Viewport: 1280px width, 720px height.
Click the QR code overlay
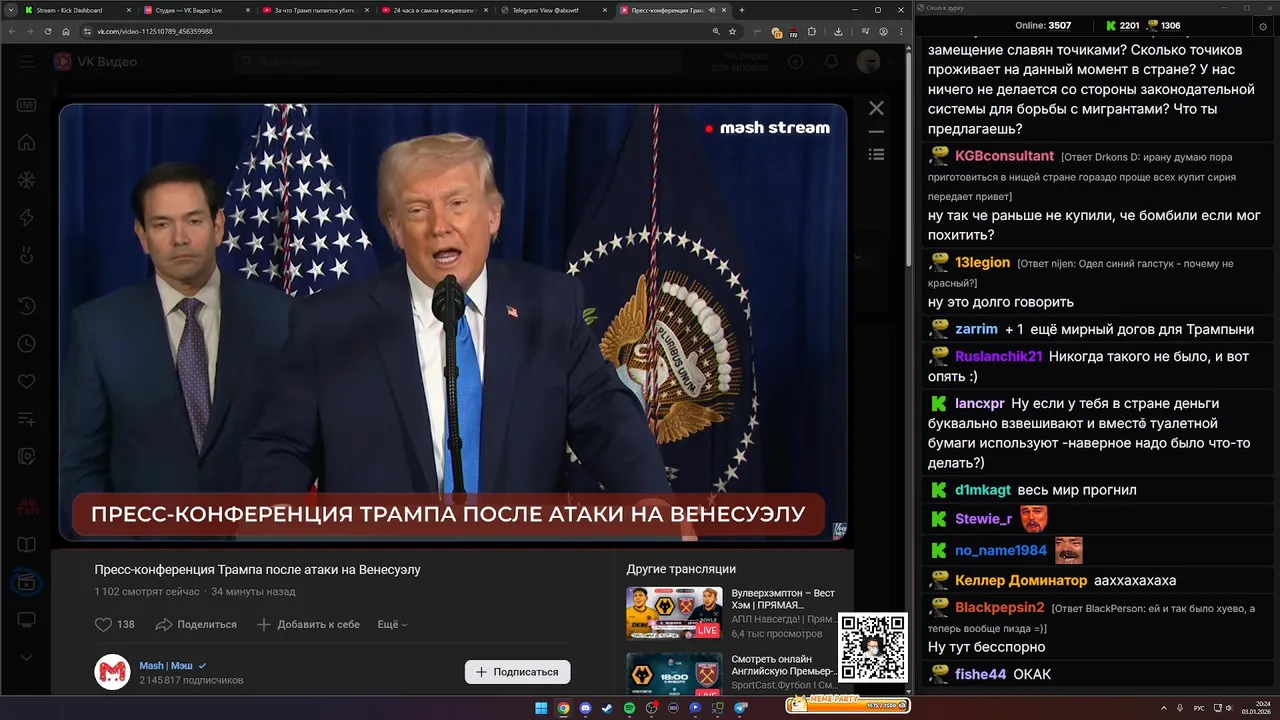pos(873,648)
